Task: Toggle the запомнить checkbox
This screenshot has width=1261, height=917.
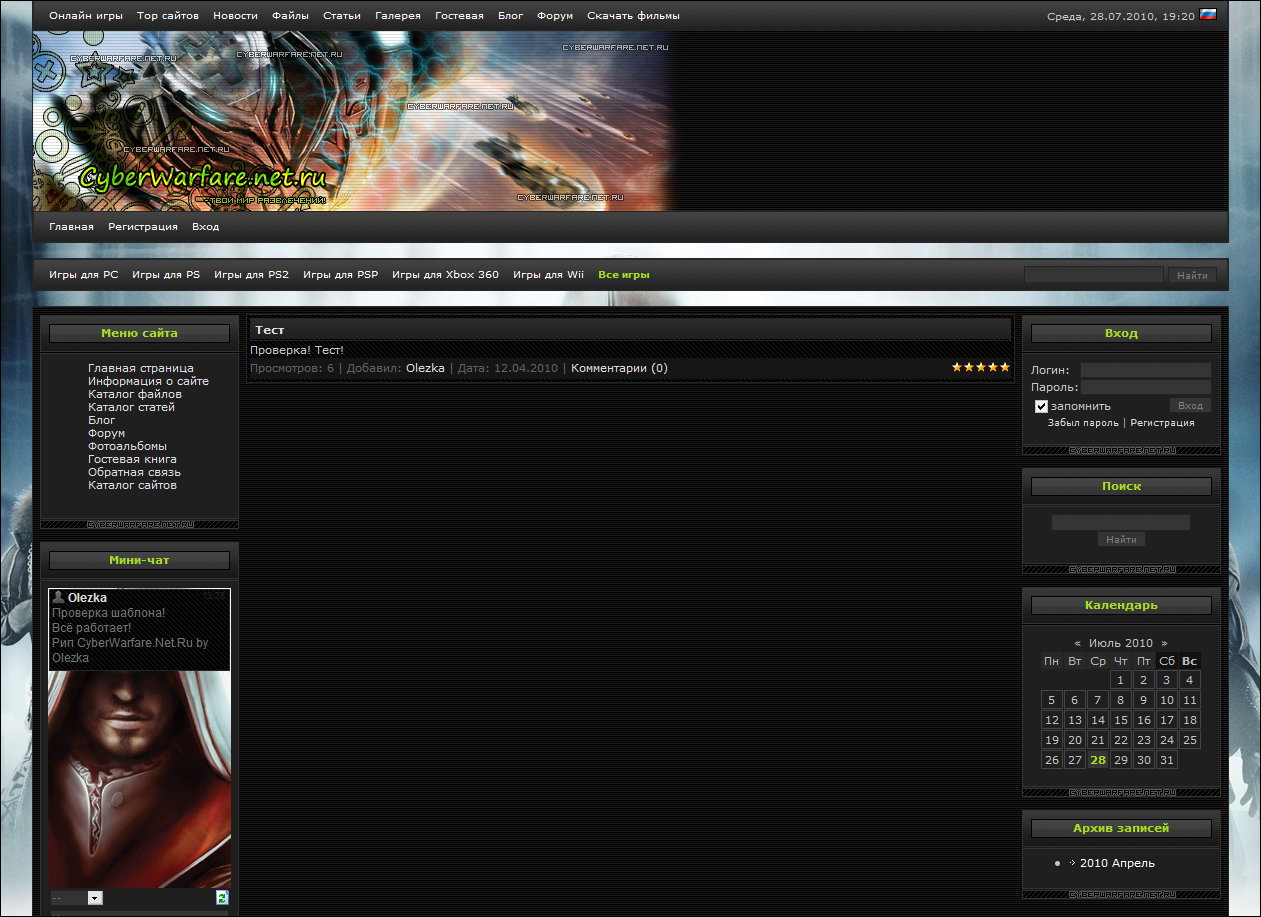Action: (1041, 406)
